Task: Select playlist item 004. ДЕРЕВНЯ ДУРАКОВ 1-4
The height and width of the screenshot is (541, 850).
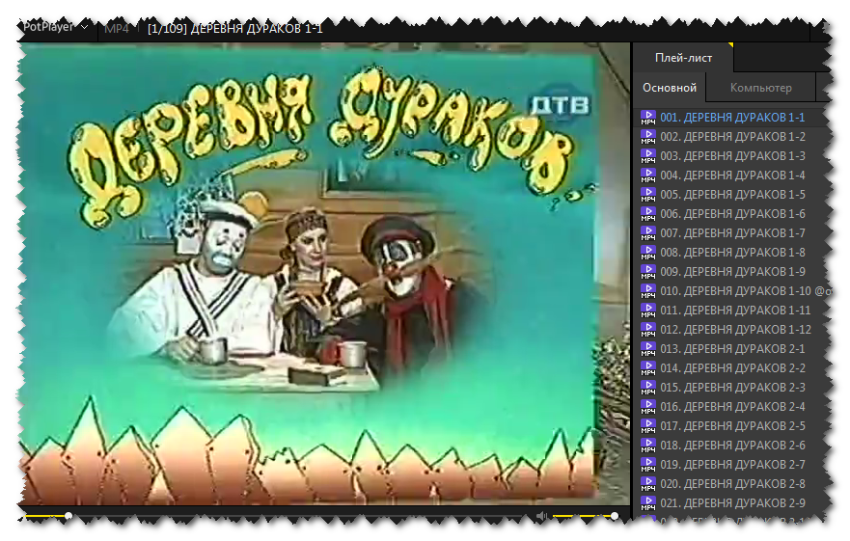Action: [732, 176]
